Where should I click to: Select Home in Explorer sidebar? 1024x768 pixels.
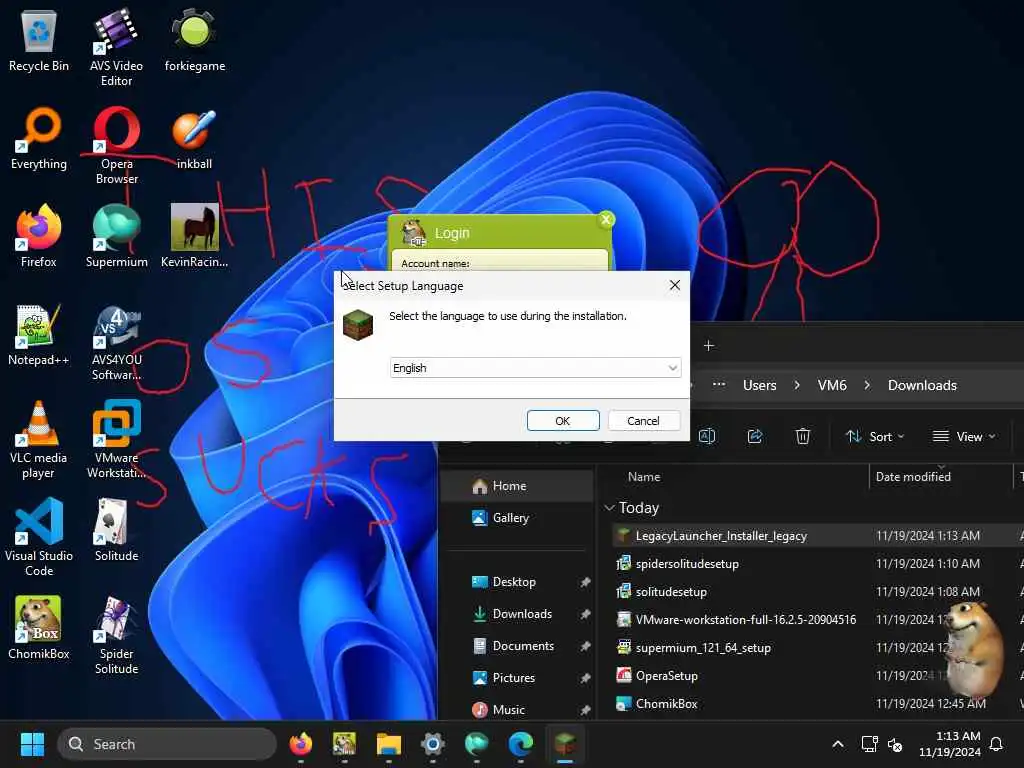coord(517,486)
